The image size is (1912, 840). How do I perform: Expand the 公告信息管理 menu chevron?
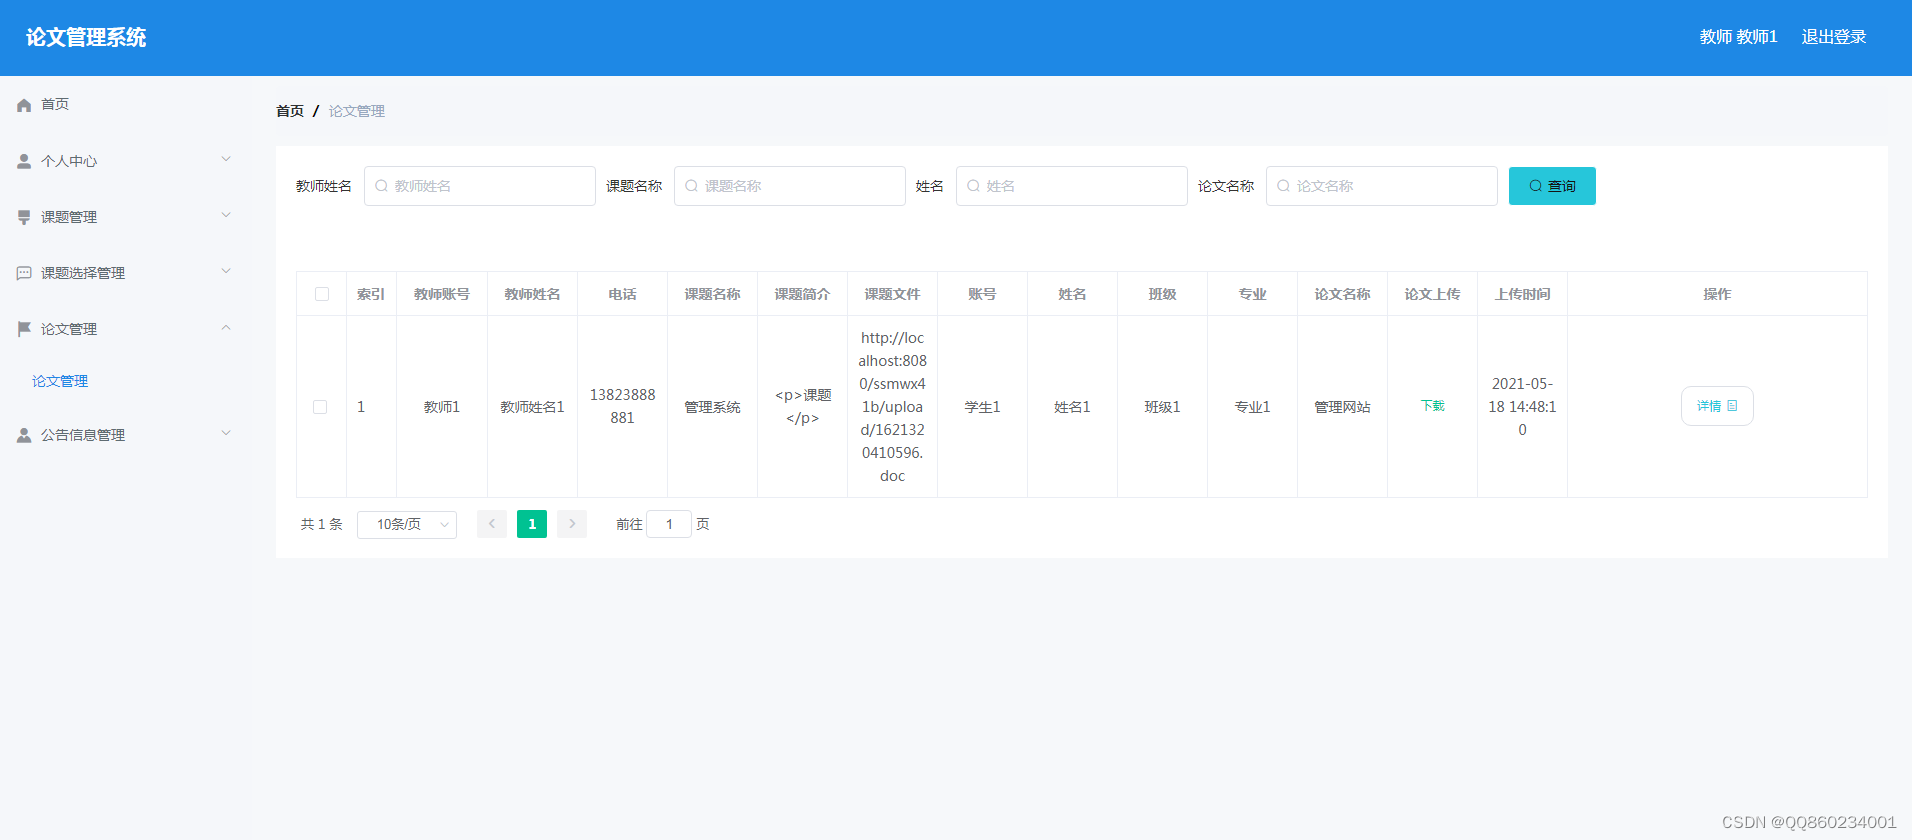click(x=226, y=433)
